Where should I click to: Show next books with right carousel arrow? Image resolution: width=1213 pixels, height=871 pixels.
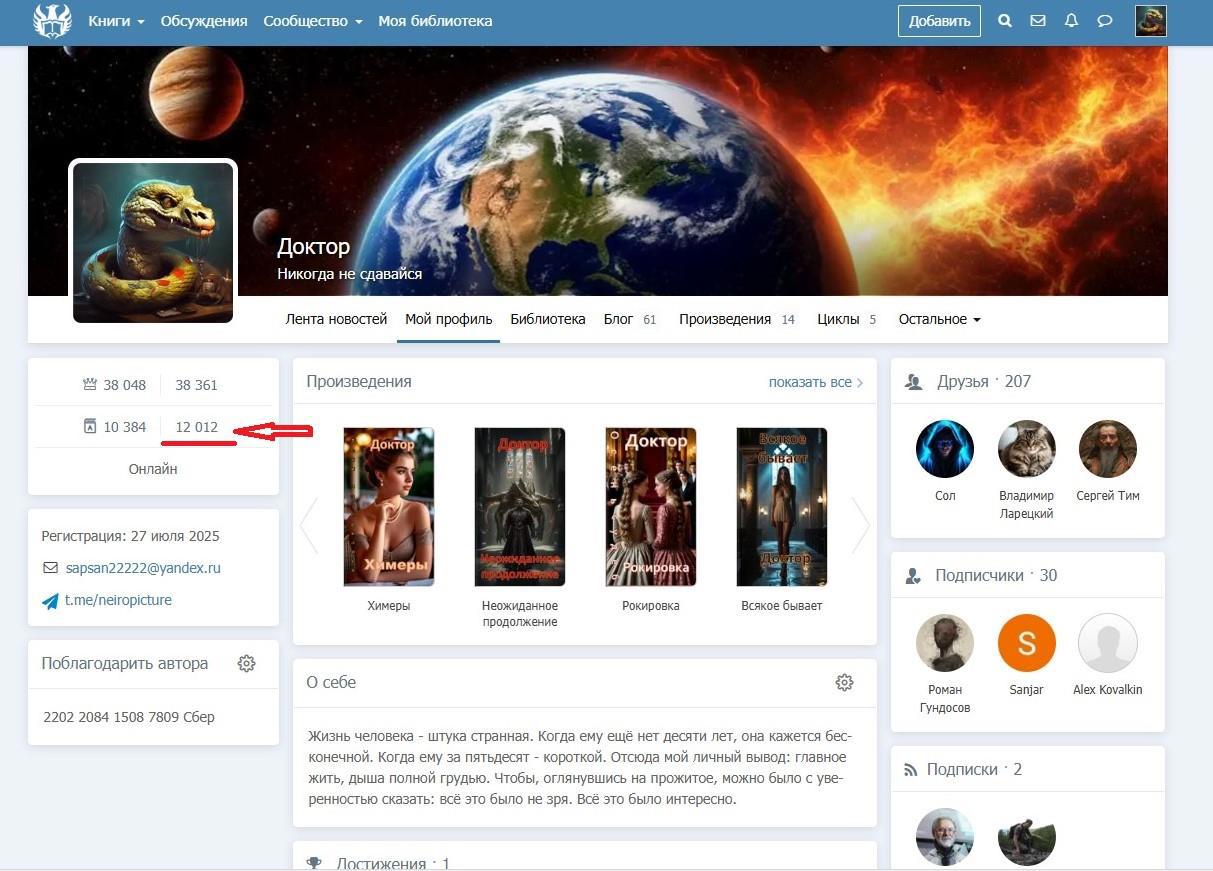(x=860, y=525)
